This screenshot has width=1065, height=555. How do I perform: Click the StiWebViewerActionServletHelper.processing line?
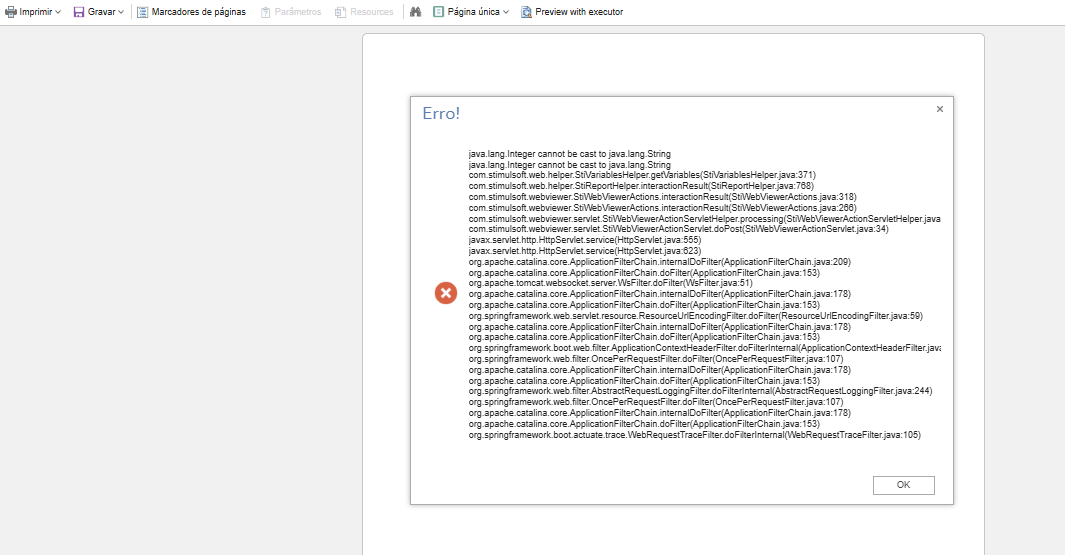(x=704, y=219)
